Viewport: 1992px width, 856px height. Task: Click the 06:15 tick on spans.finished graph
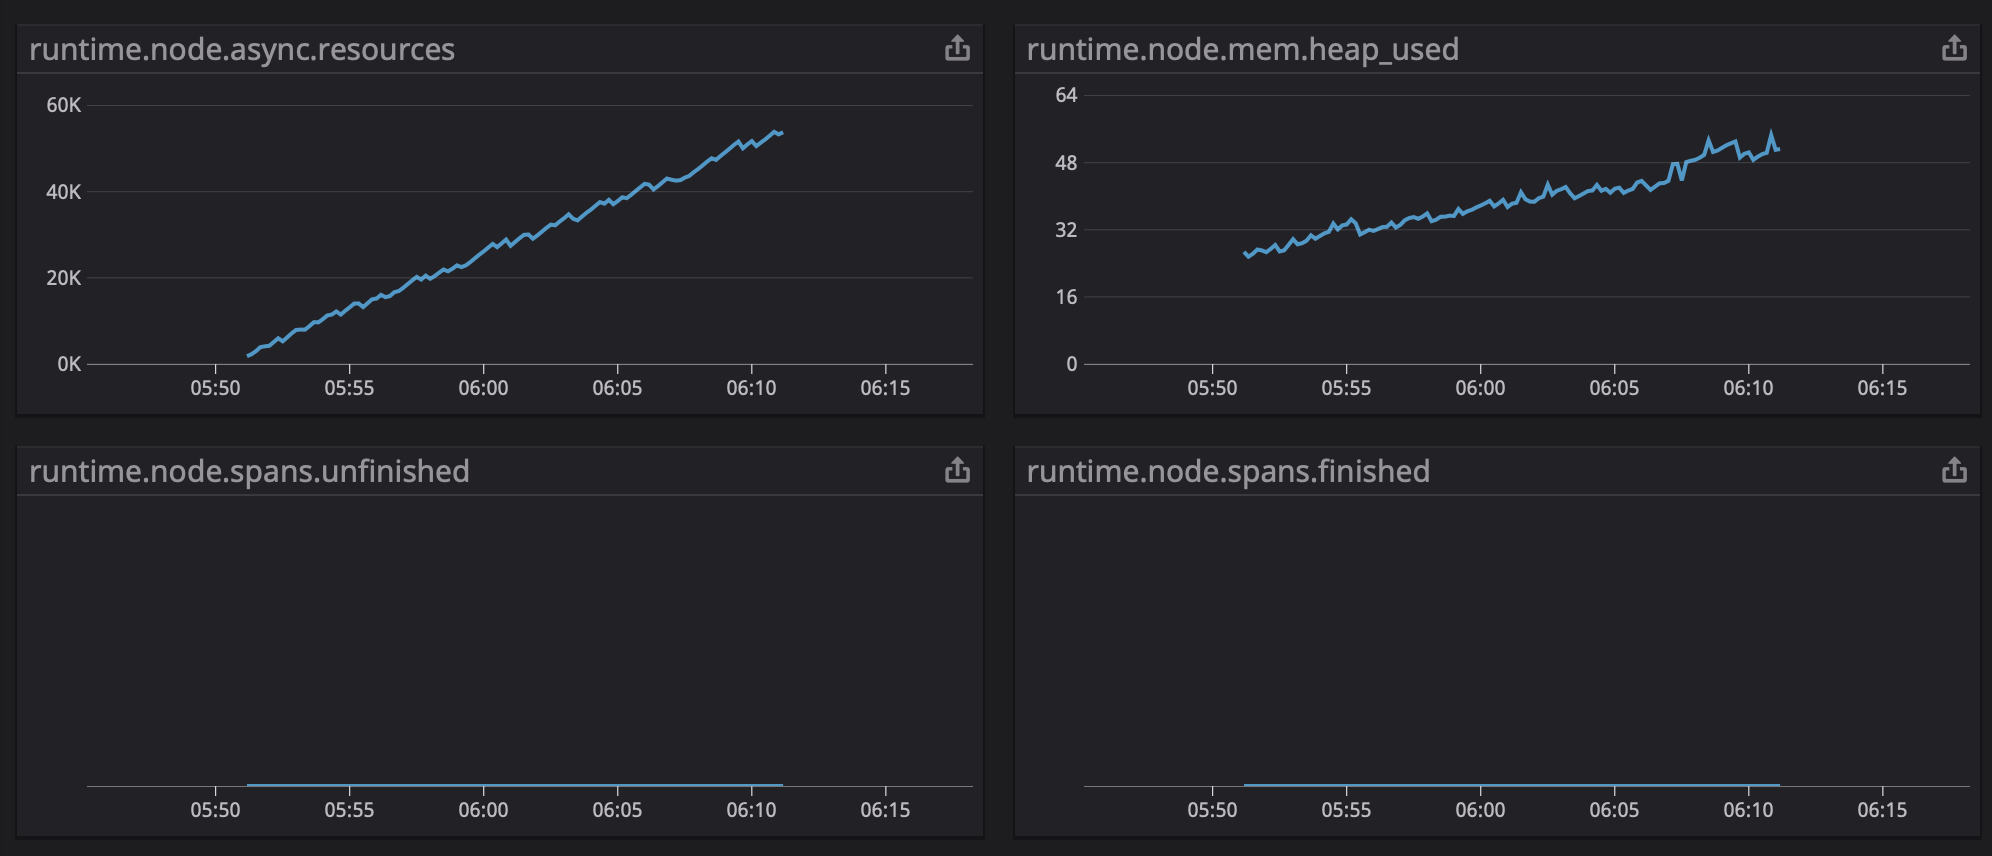coord(1882,810)
